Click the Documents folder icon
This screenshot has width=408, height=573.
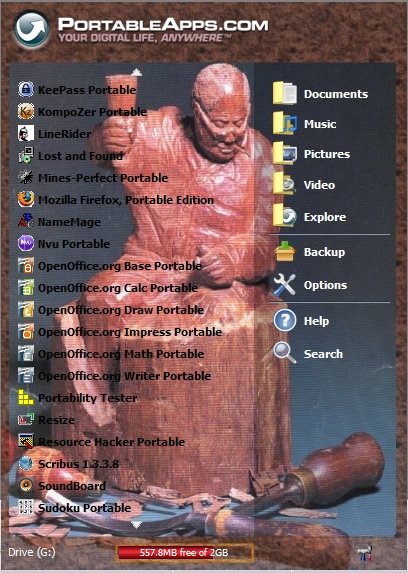284,94
